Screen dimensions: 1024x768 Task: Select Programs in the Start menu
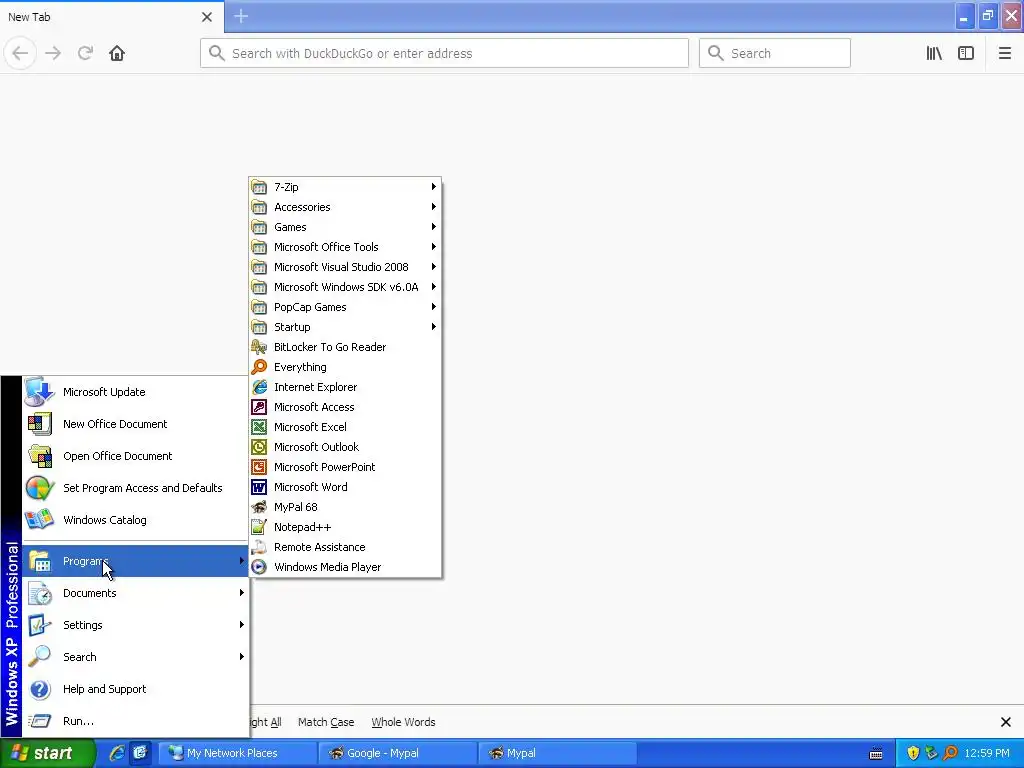135,561
